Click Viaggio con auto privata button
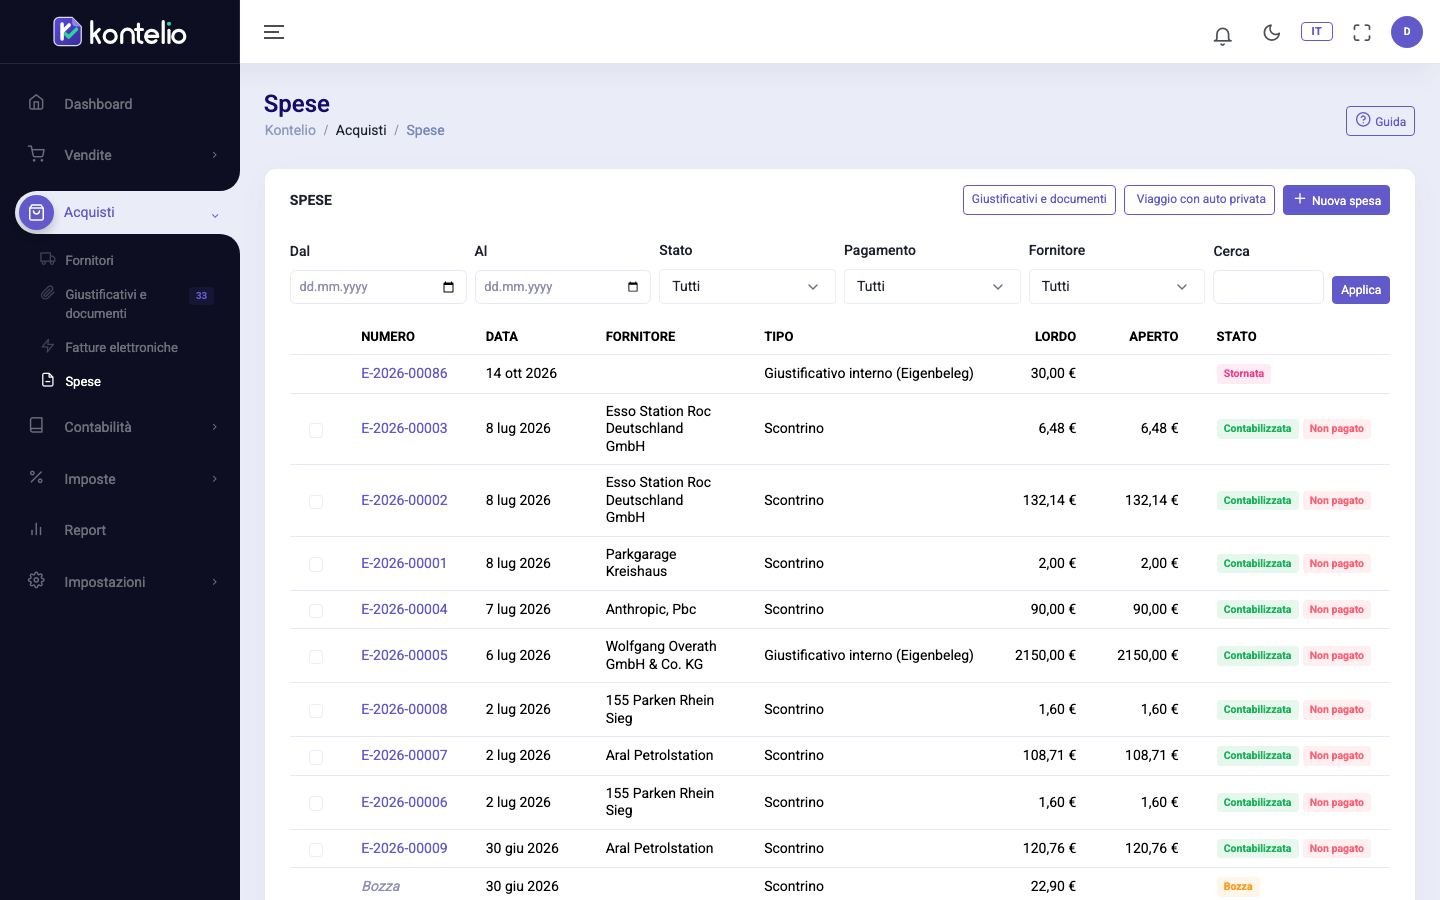 coord(1200,200)
